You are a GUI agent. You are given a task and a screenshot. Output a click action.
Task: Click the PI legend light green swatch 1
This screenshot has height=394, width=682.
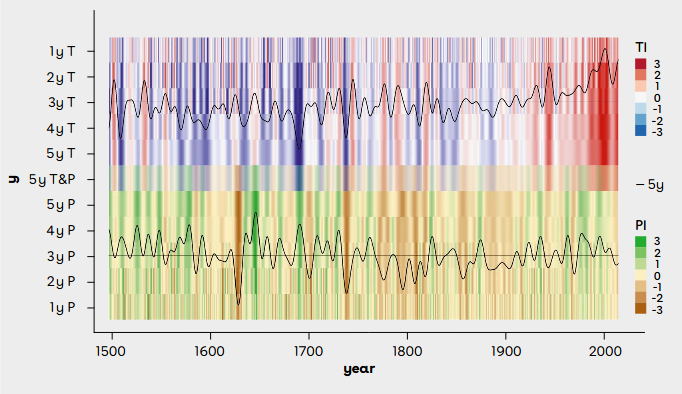click(641, 264)
